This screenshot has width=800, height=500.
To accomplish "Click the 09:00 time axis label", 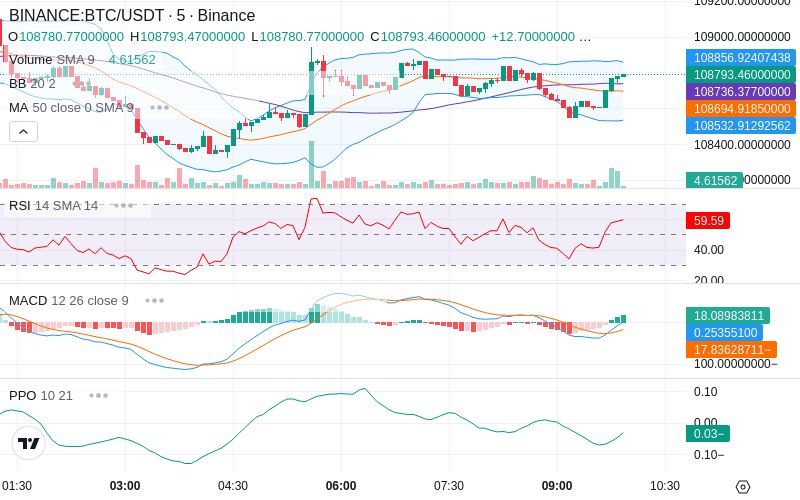I will coord(557,486).
